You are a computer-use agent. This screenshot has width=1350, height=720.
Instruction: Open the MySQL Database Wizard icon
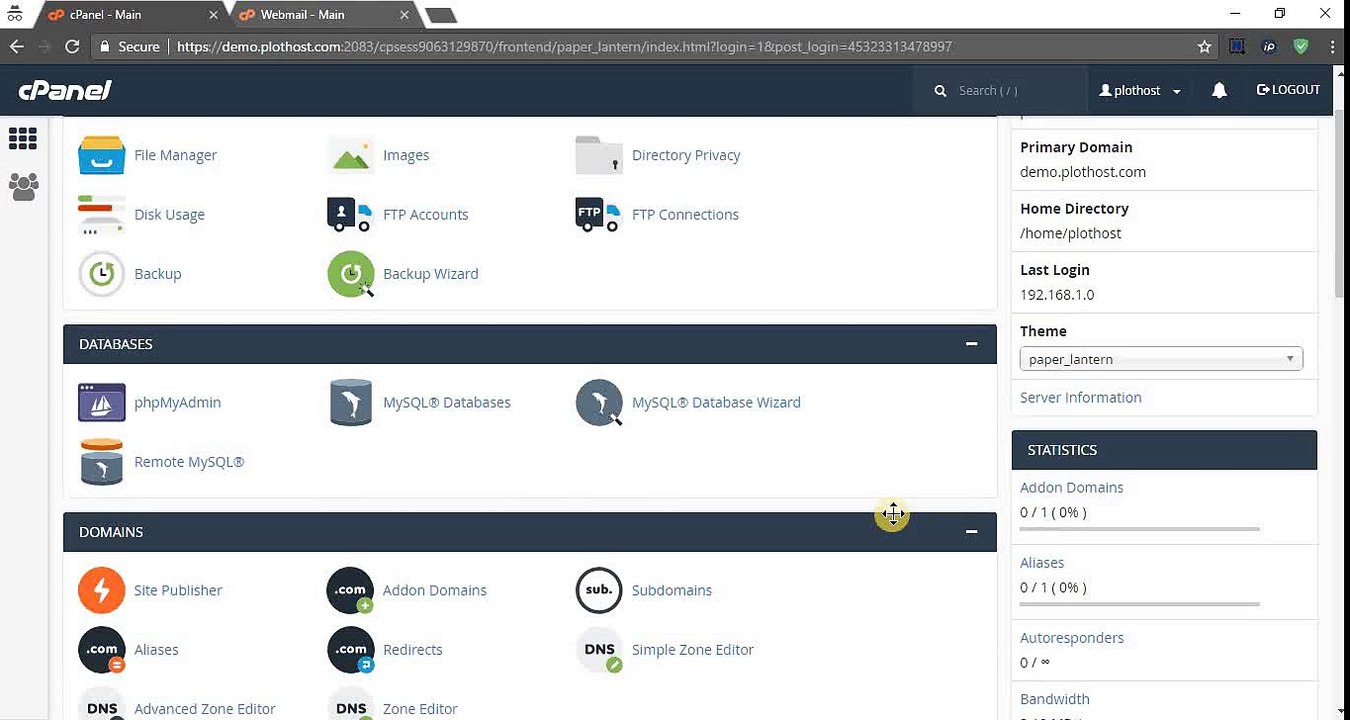point(599,402)
